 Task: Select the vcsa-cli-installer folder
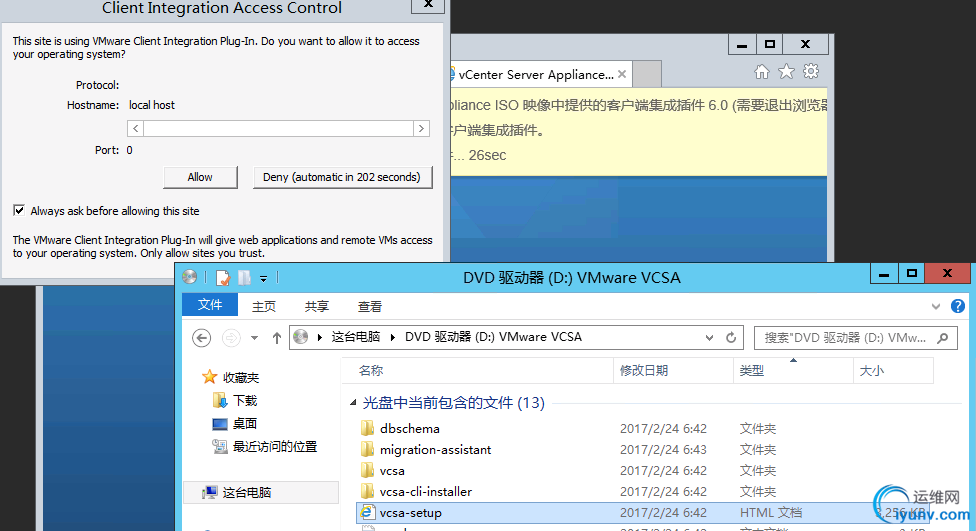point(426,492)
